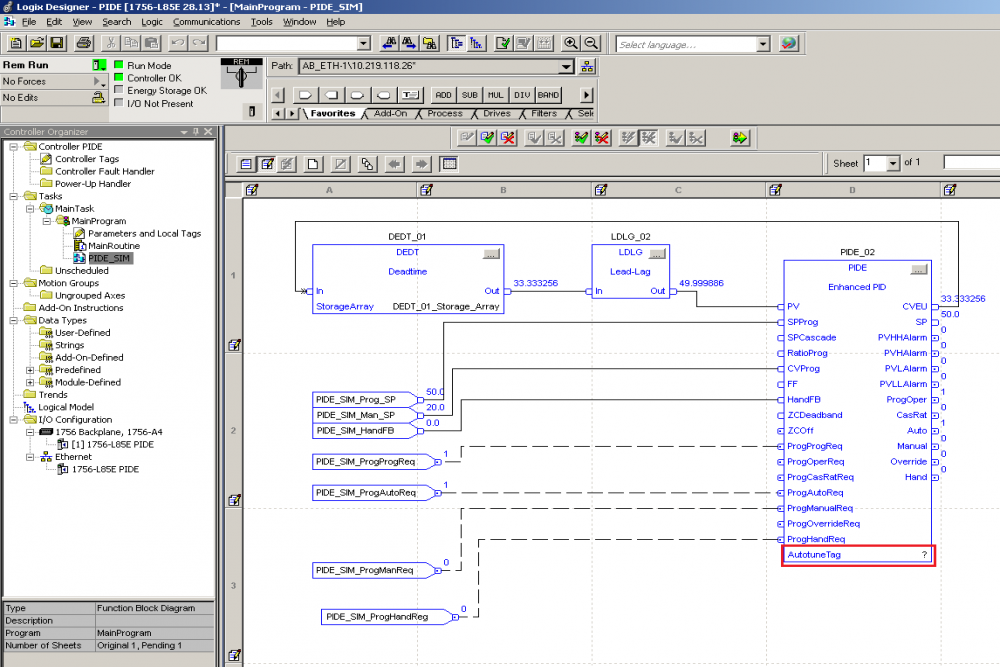Click the MUL instruction button
The image size is (1000, 667).
(496, 95)
